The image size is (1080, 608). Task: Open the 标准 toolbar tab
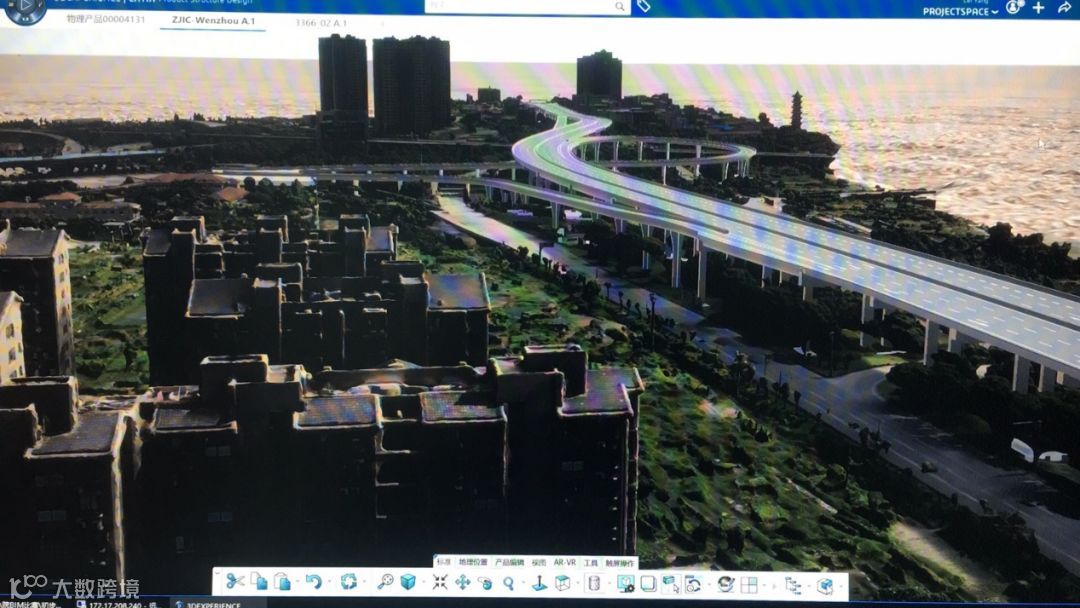coord(444,563)
